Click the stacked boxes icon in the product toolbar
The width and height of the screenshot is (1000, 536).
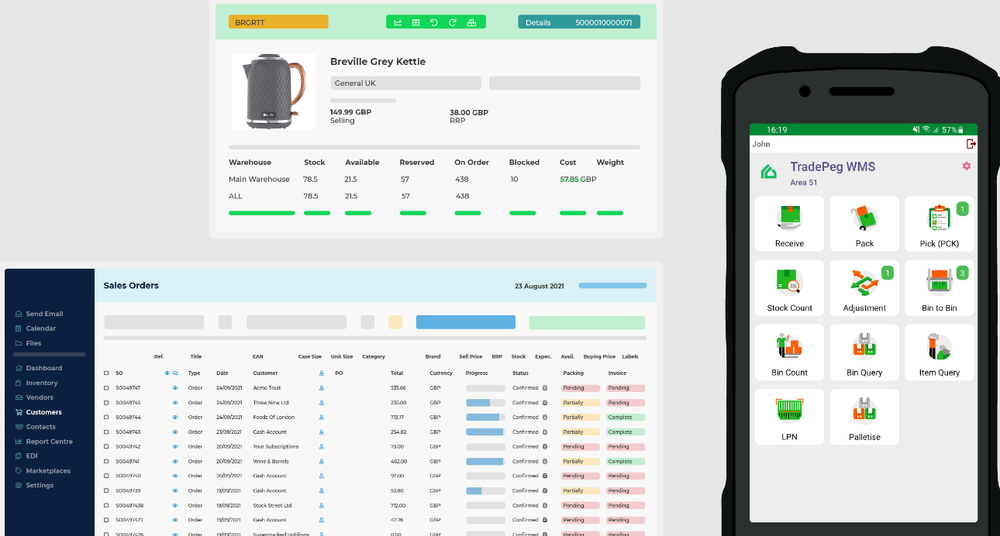pyautogui.click(x=471, y=22)
